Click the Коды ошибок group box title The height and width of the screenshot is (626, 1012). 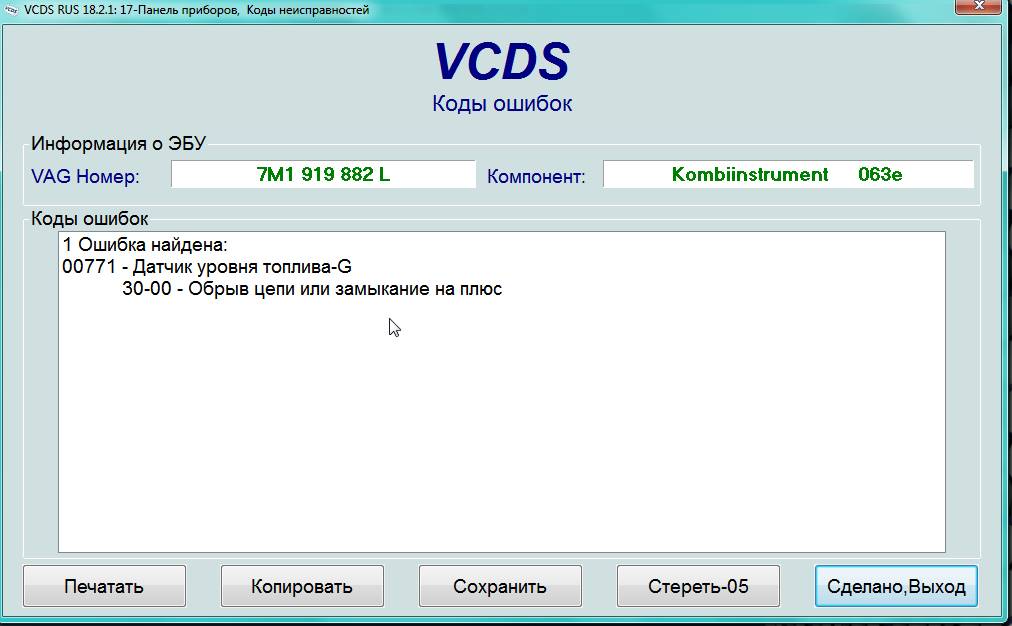90,219
